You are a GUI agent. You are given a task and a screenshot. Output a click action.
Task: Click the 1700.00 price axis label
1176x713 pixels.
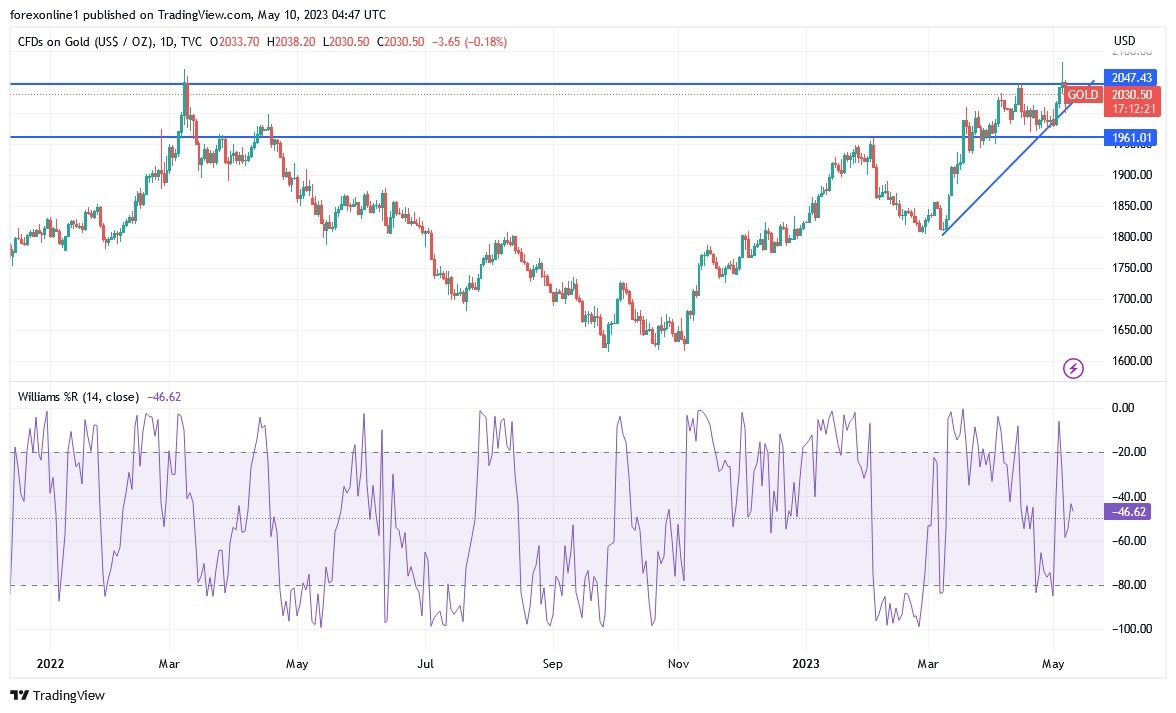pos(1132,299)
